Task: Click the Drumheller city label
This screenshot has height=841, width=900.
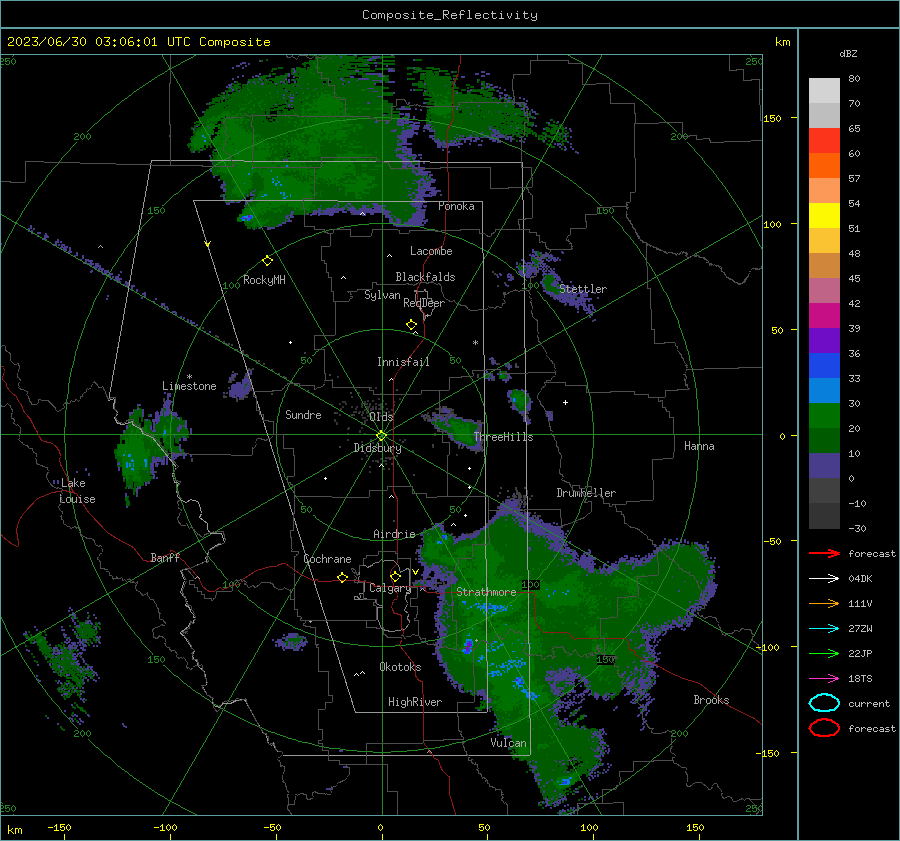Action: pos(586,493)
